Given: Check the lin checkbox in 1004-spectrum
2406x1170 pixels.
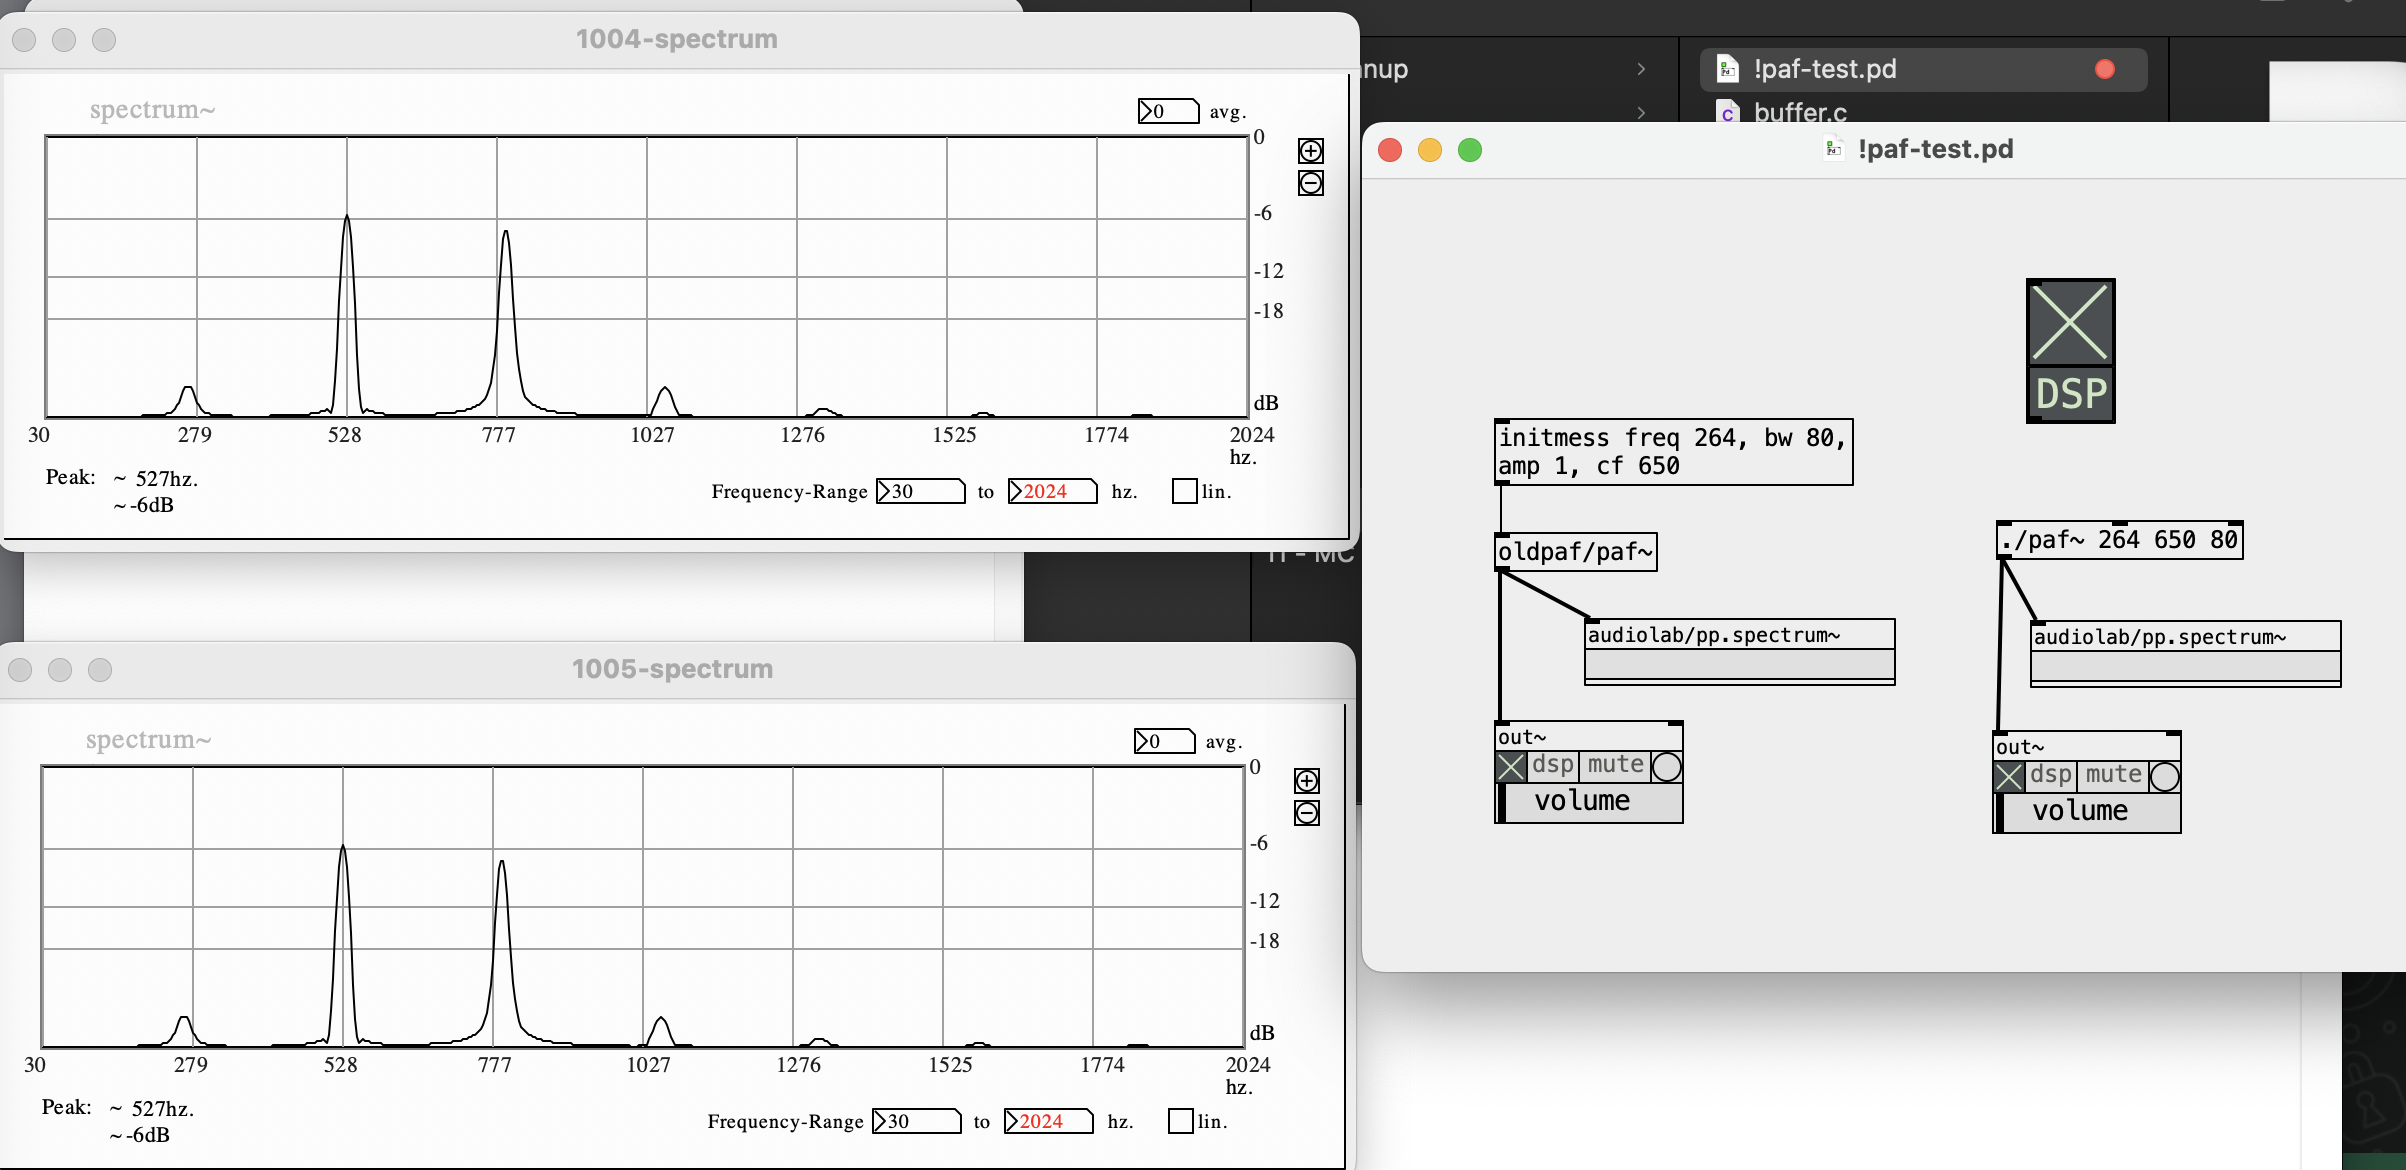Looking at the screenshot, I should (1184, 491).
